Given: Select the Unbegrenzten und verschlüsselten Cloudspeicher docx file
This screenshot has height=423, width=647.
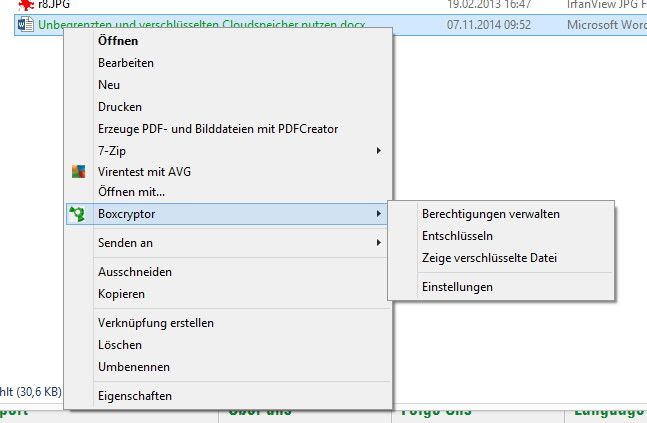Looking at the screenshot, I should click(202, 24).
